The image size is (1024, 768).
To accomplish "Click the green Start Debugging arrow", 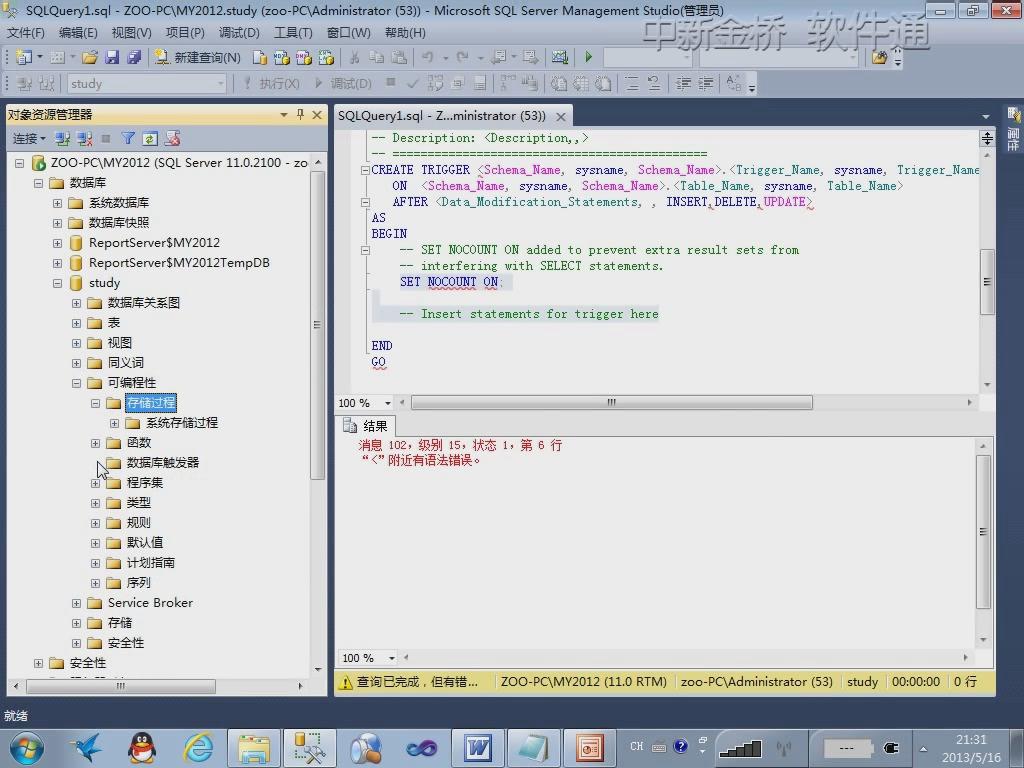I will [588, 57].
